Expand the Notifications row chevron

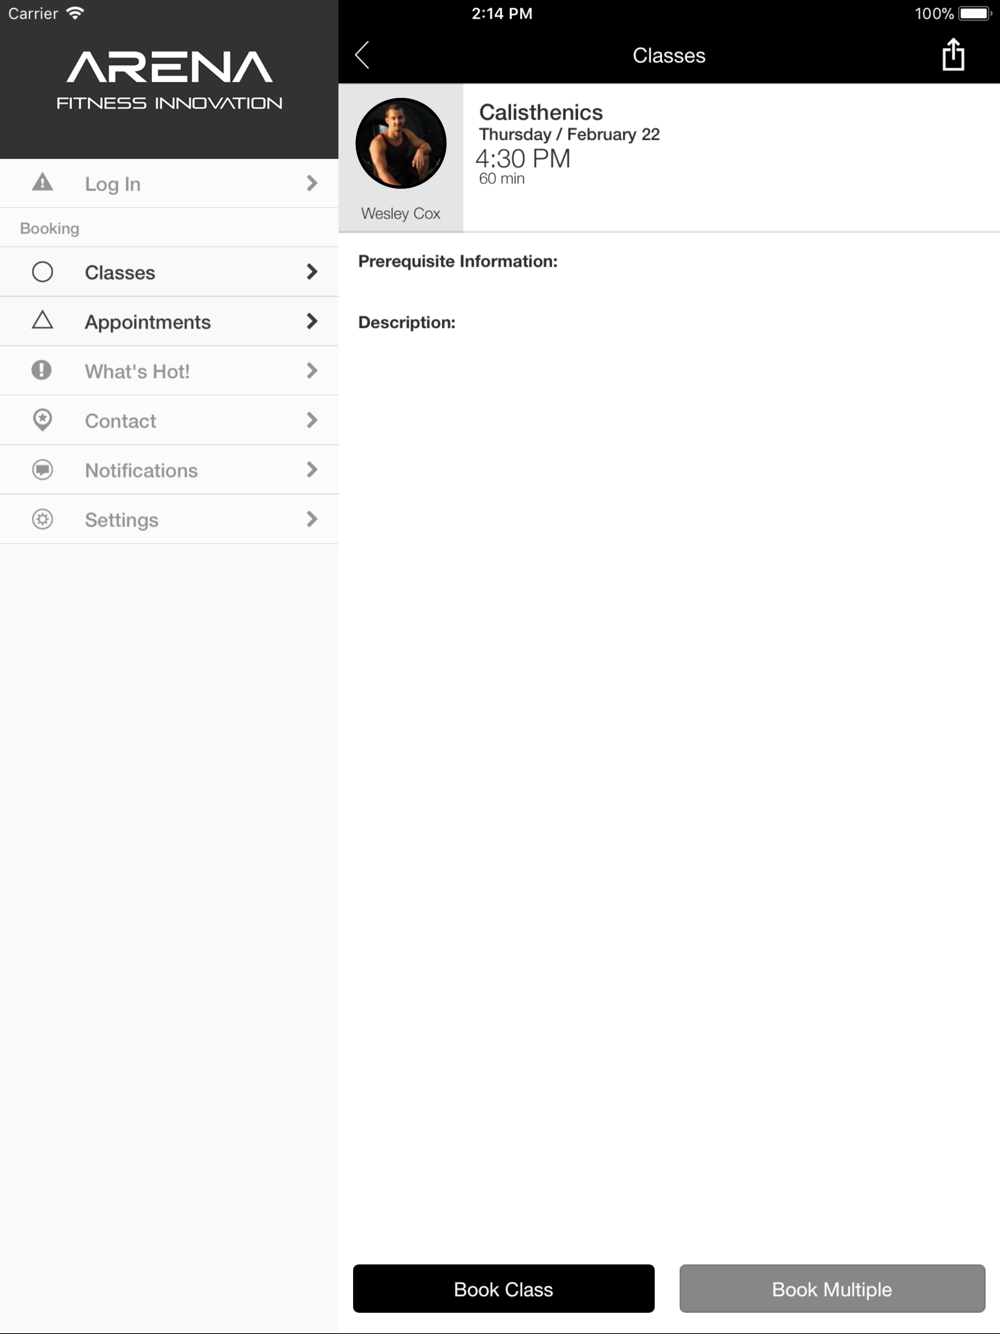tap(312, 470)
